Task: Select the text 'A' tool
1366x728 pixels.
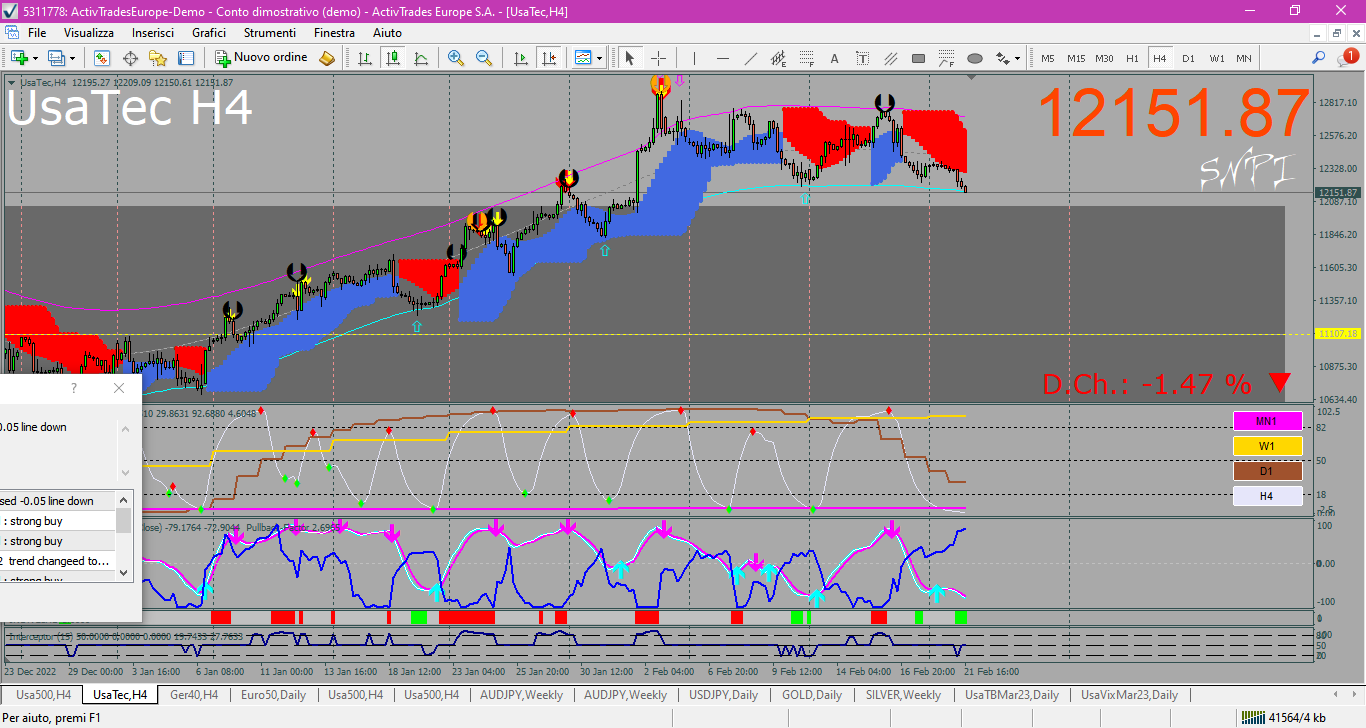Action: tap(834, 58)
